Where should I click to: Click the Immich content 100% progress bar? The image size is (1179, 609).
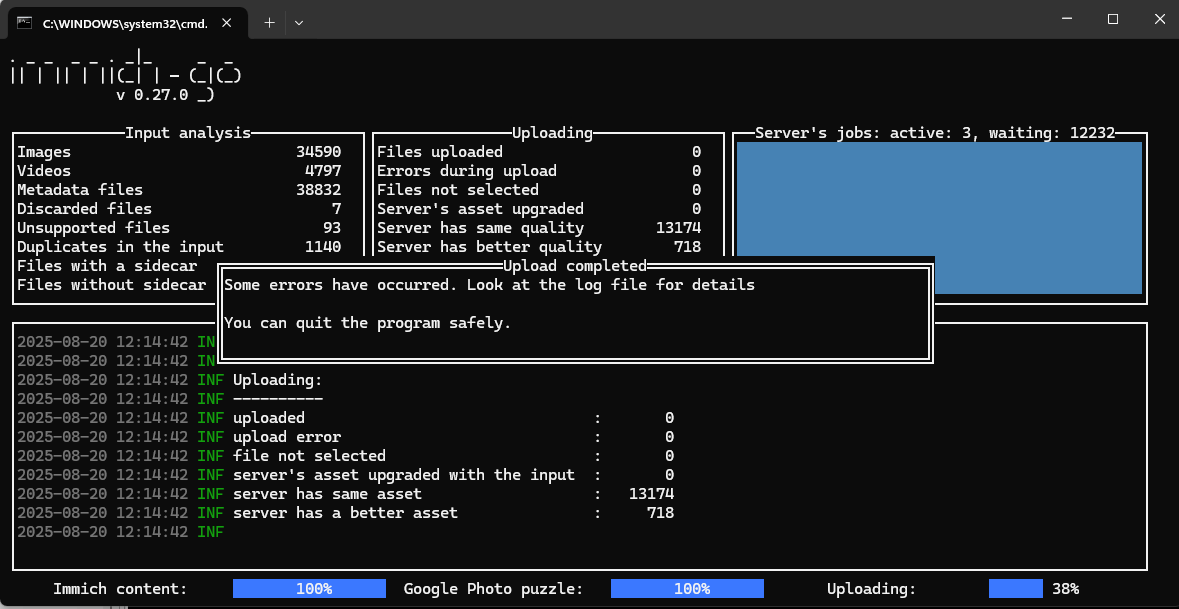pos(309,588)
